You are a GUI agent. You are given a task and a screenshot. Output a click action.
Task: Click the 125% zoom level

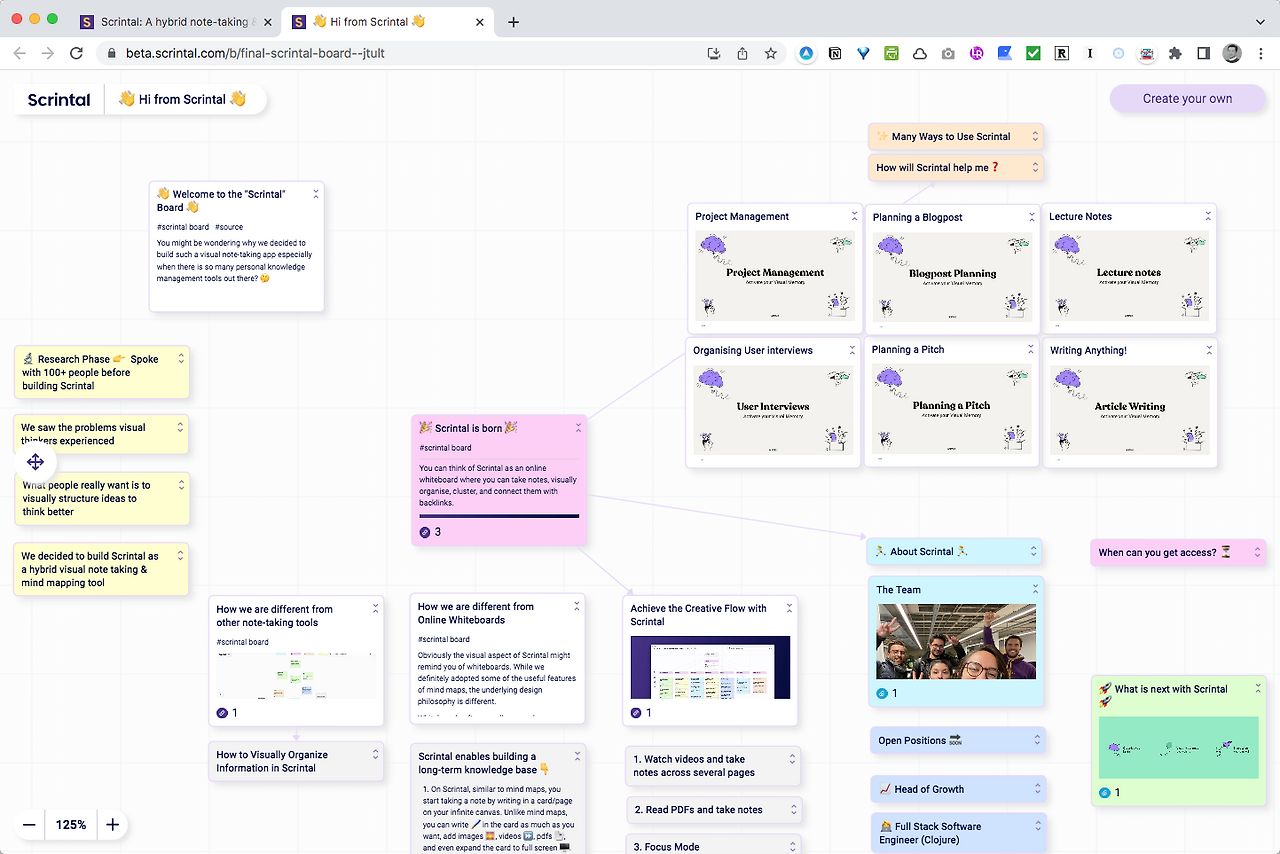coord(71,825)
